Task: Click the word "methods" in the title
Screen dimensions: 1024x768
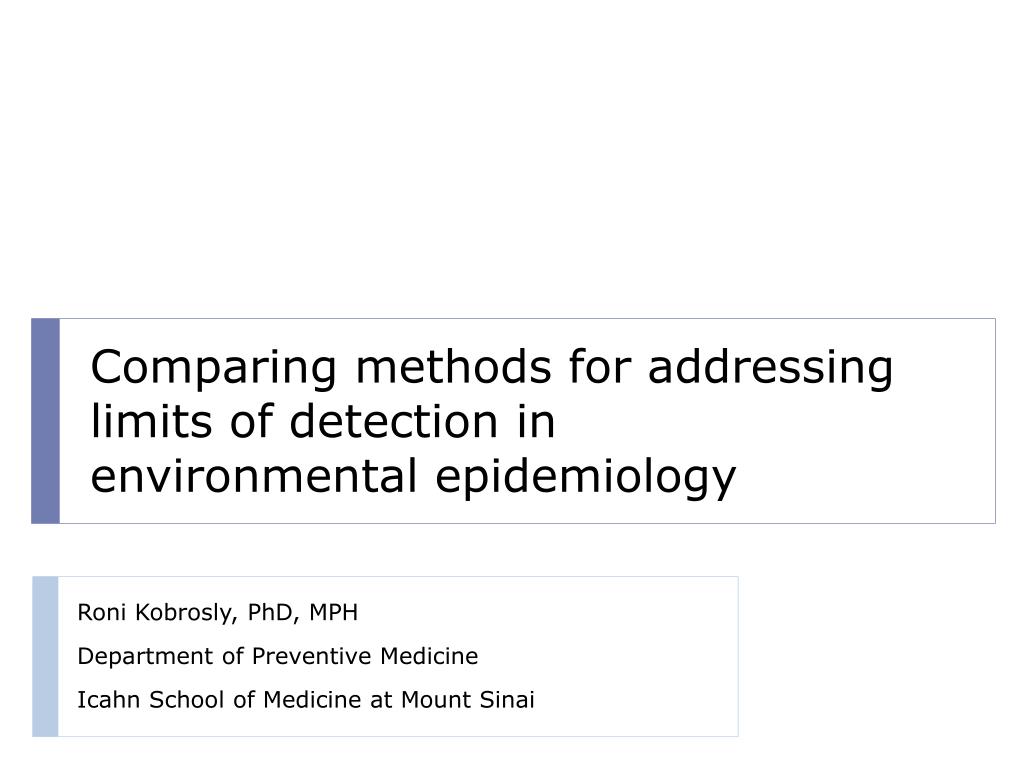Action: pos(453,366)
